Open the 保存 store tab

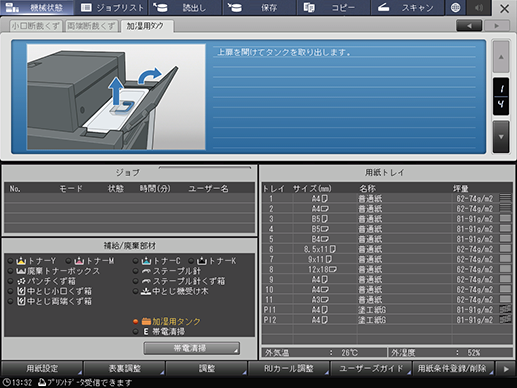click(x=259, y=7)
